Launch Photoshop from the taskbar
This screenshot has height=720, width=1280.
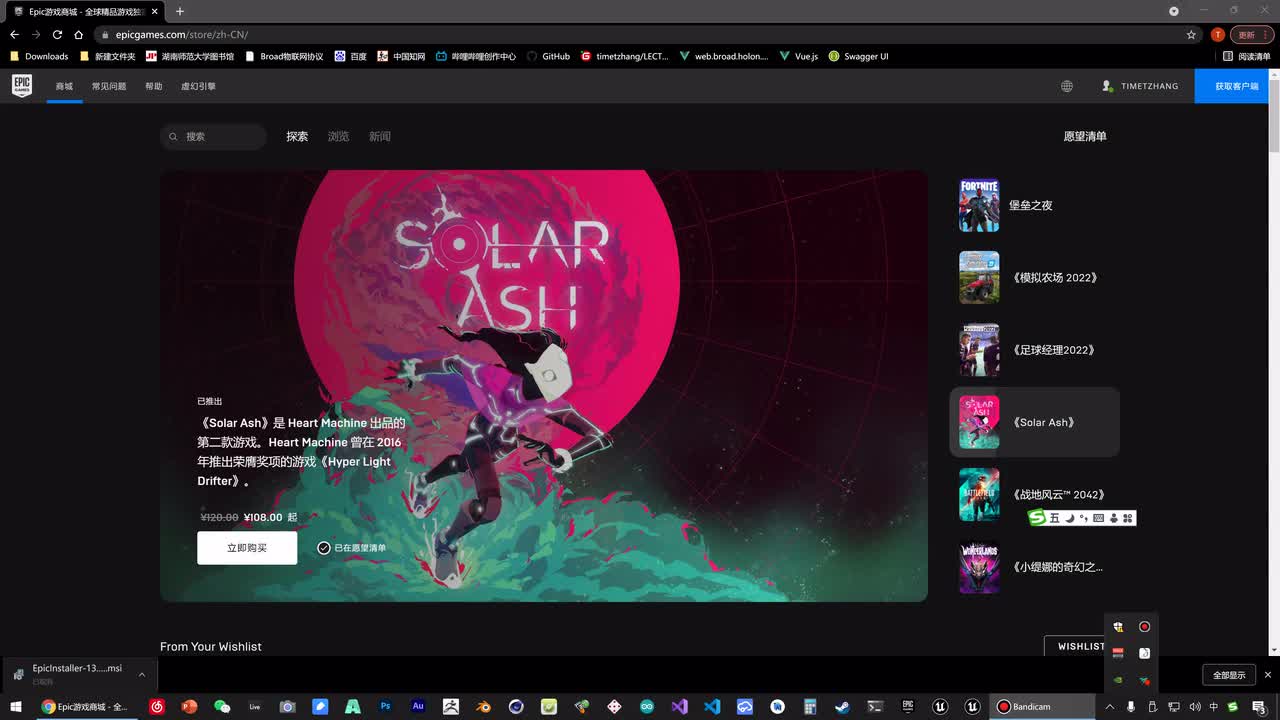(385, 706)
